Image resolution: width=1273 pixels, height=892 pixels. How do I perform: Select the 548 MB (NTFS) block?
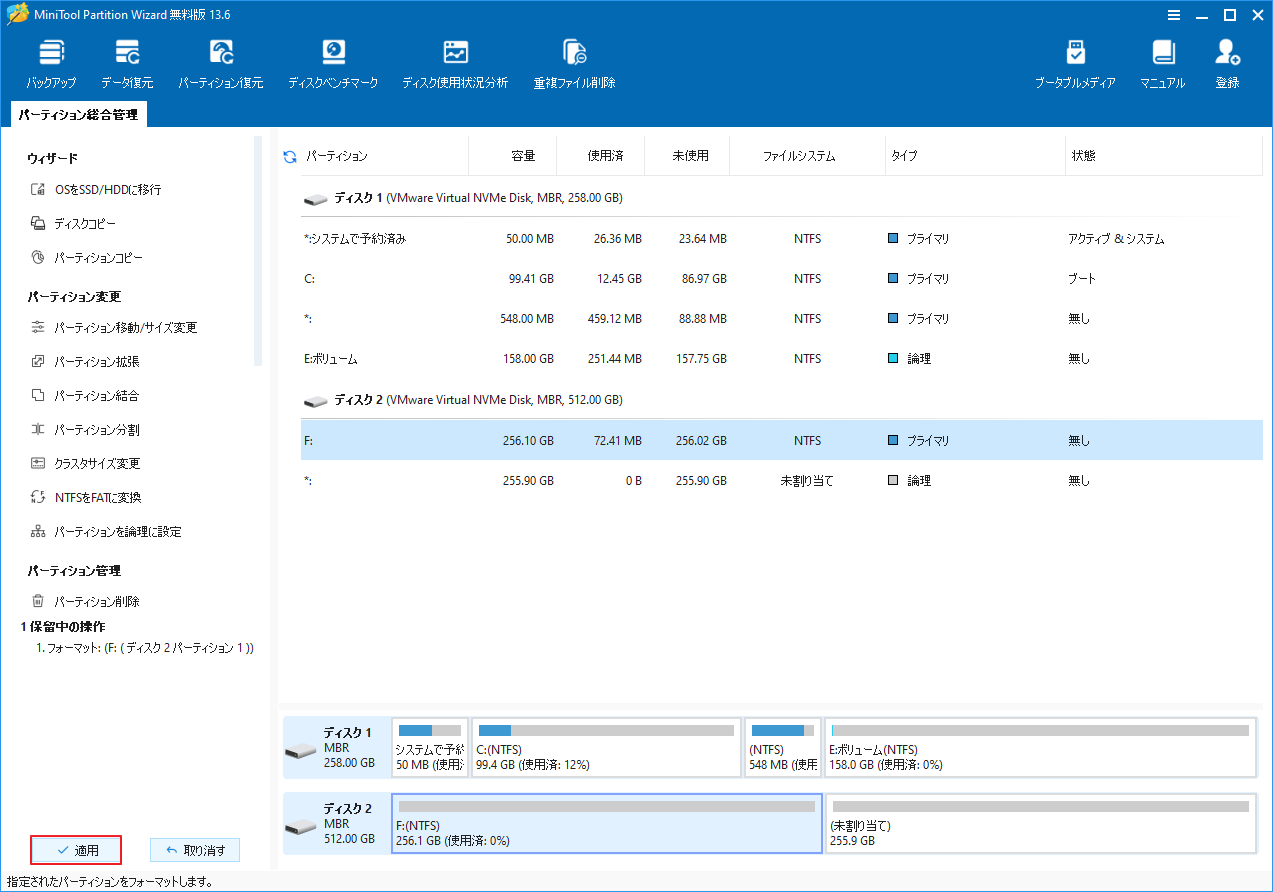[783, 747]
